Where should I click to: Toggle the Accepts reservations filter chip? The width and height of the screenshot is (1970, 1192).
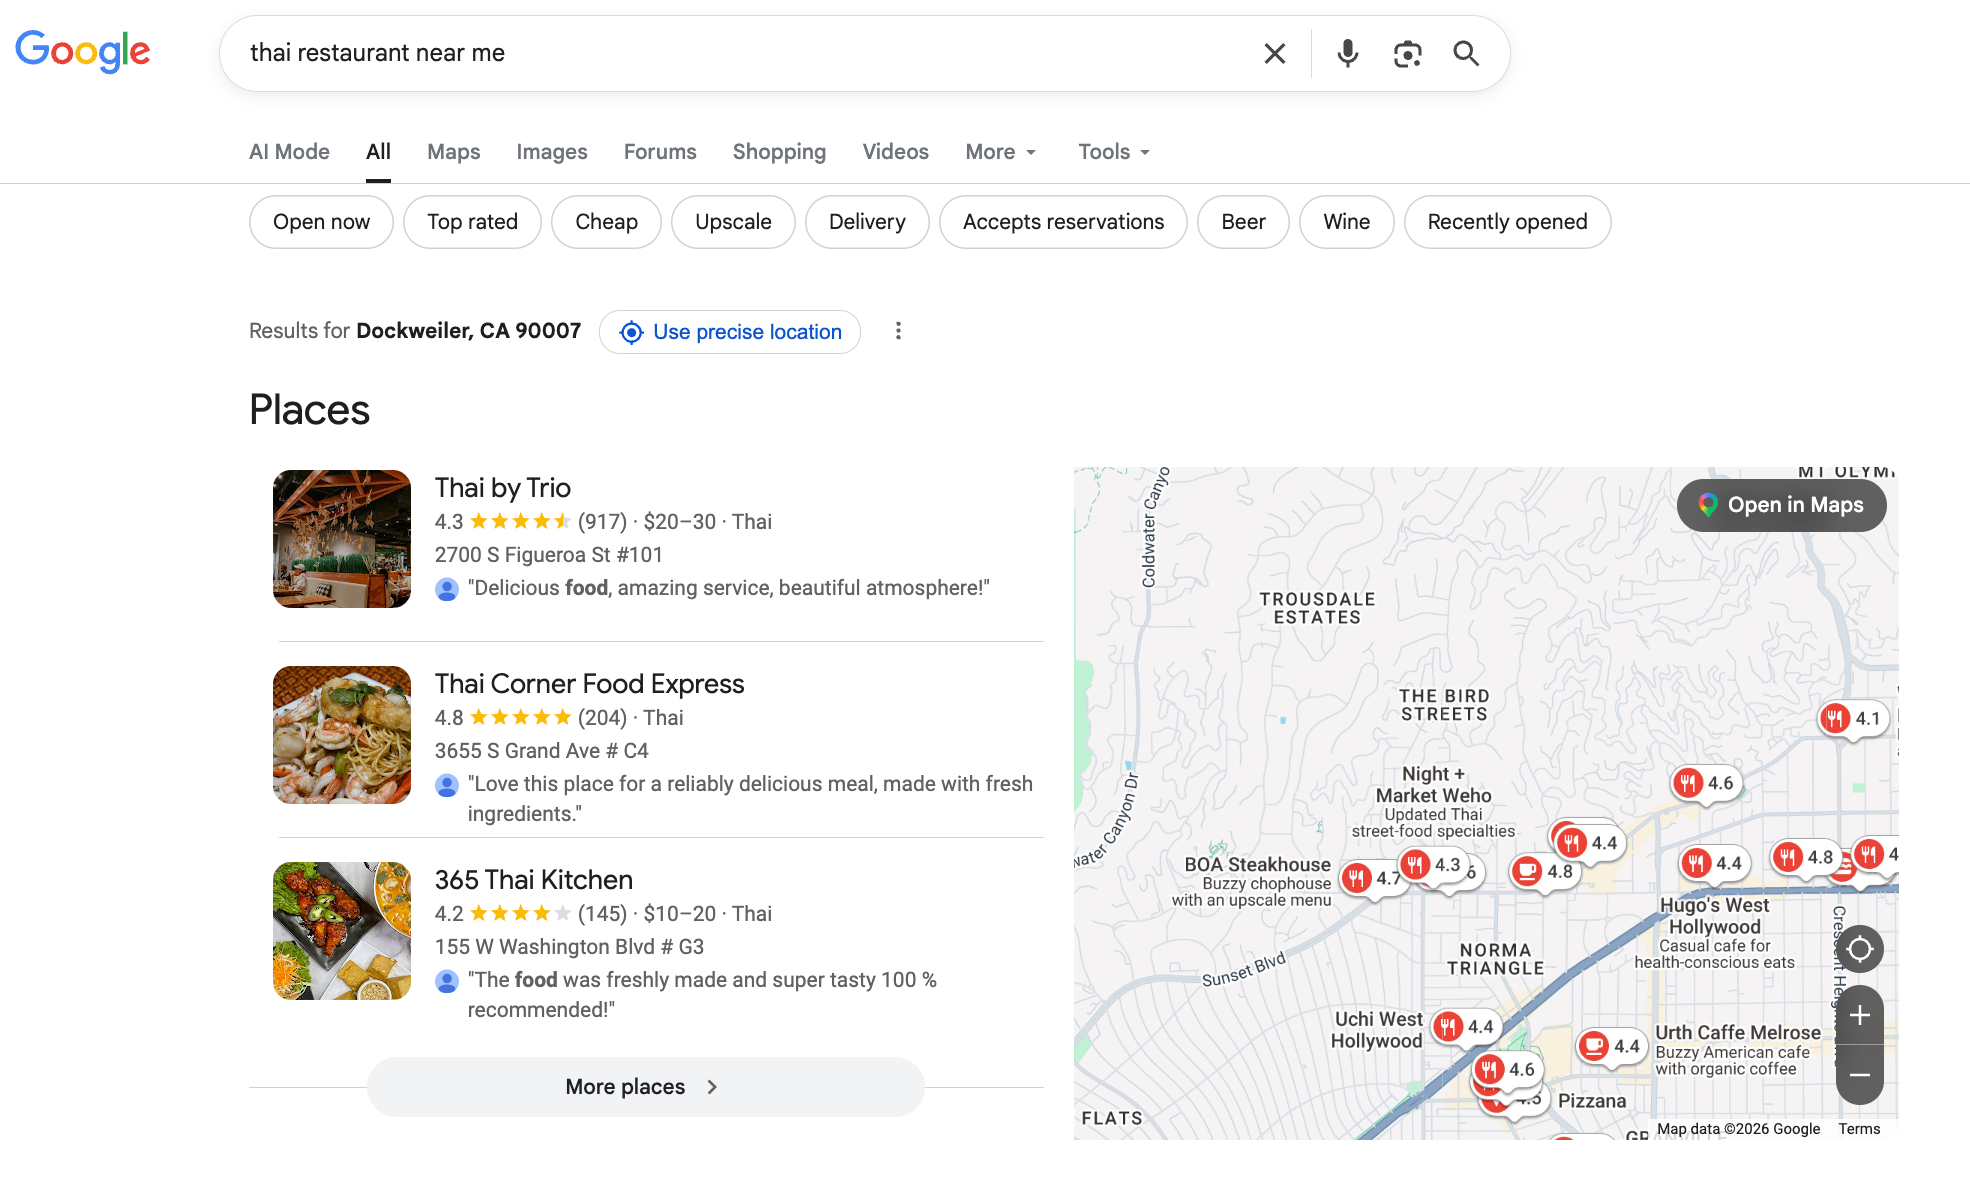(1063, 222)
